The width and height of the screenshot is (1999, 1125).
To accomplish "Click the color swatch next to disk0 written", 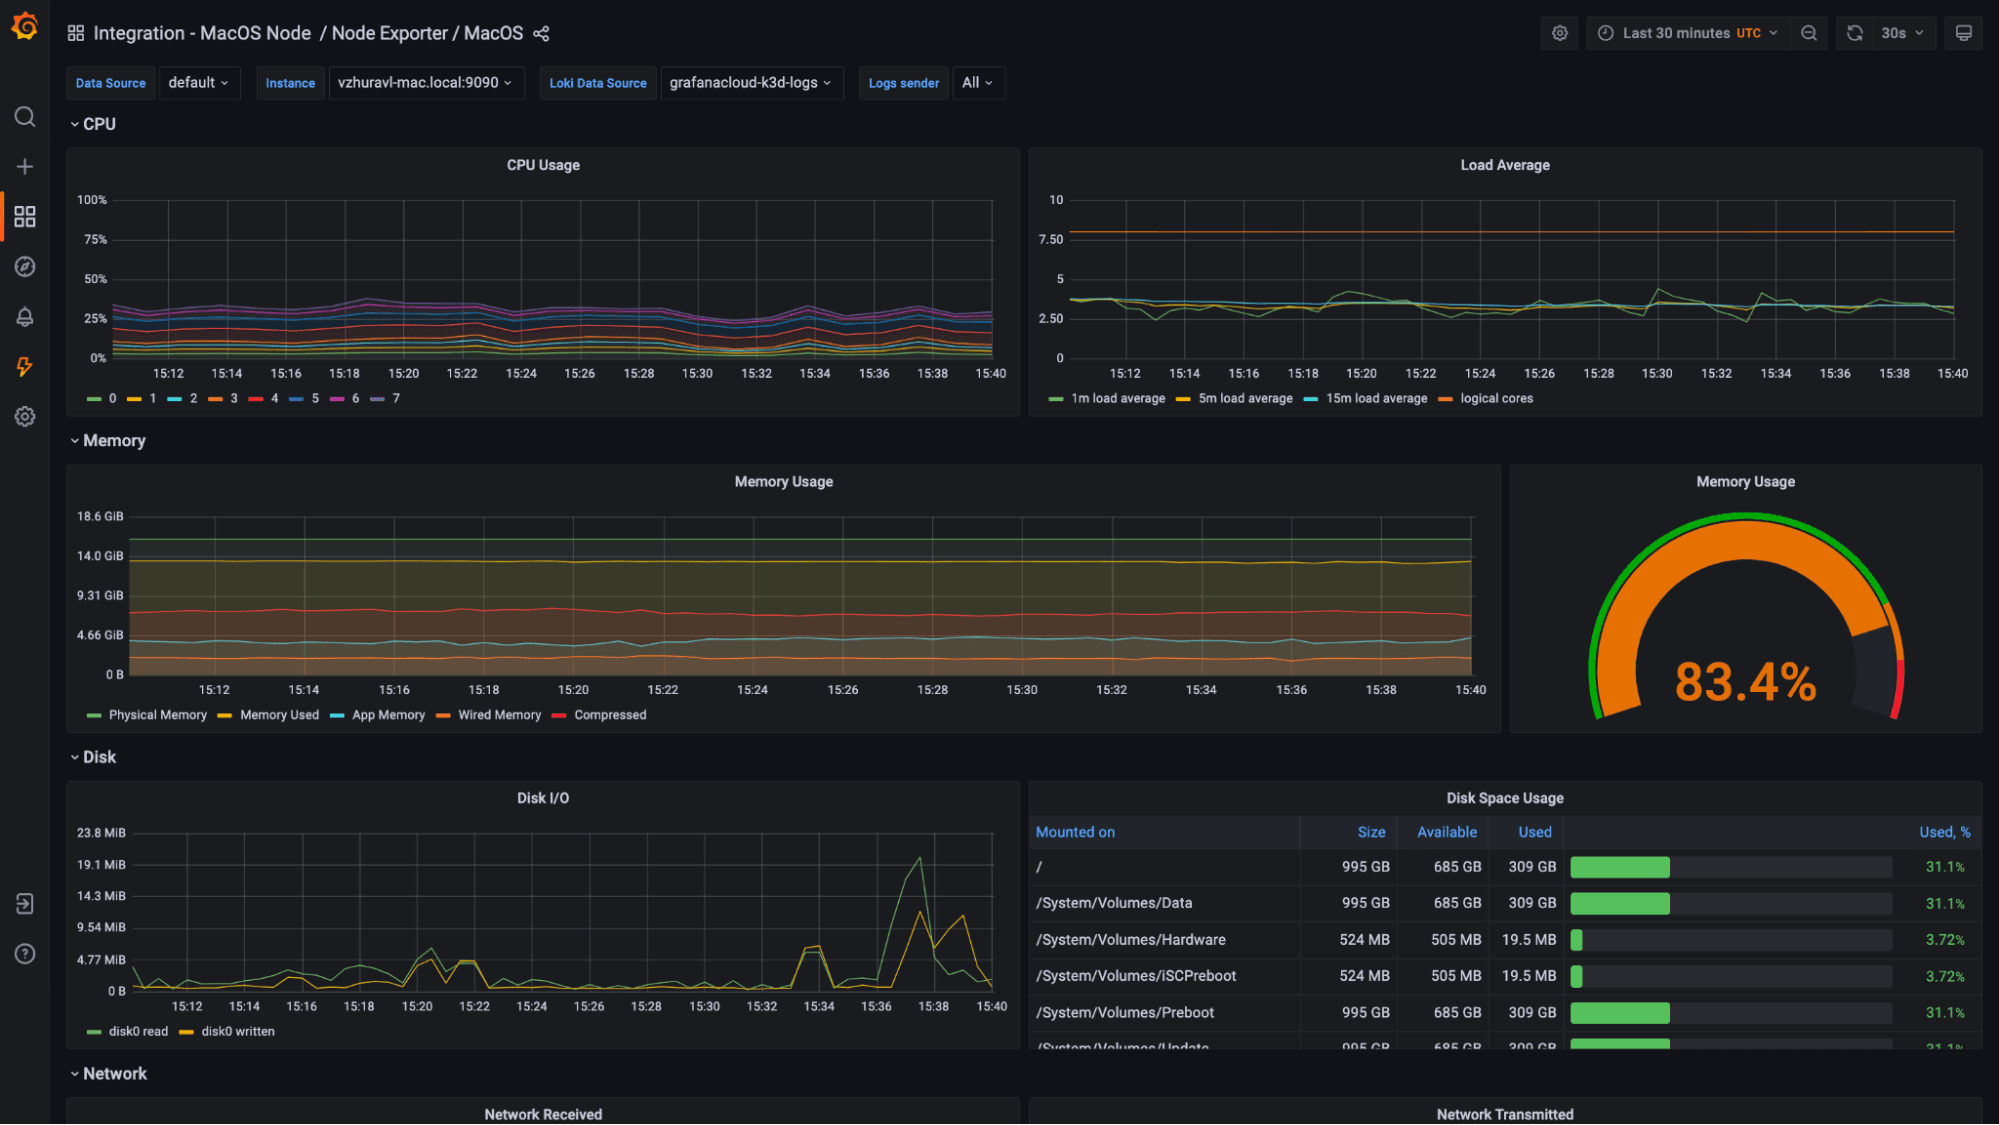I will tap(186, 1031).
